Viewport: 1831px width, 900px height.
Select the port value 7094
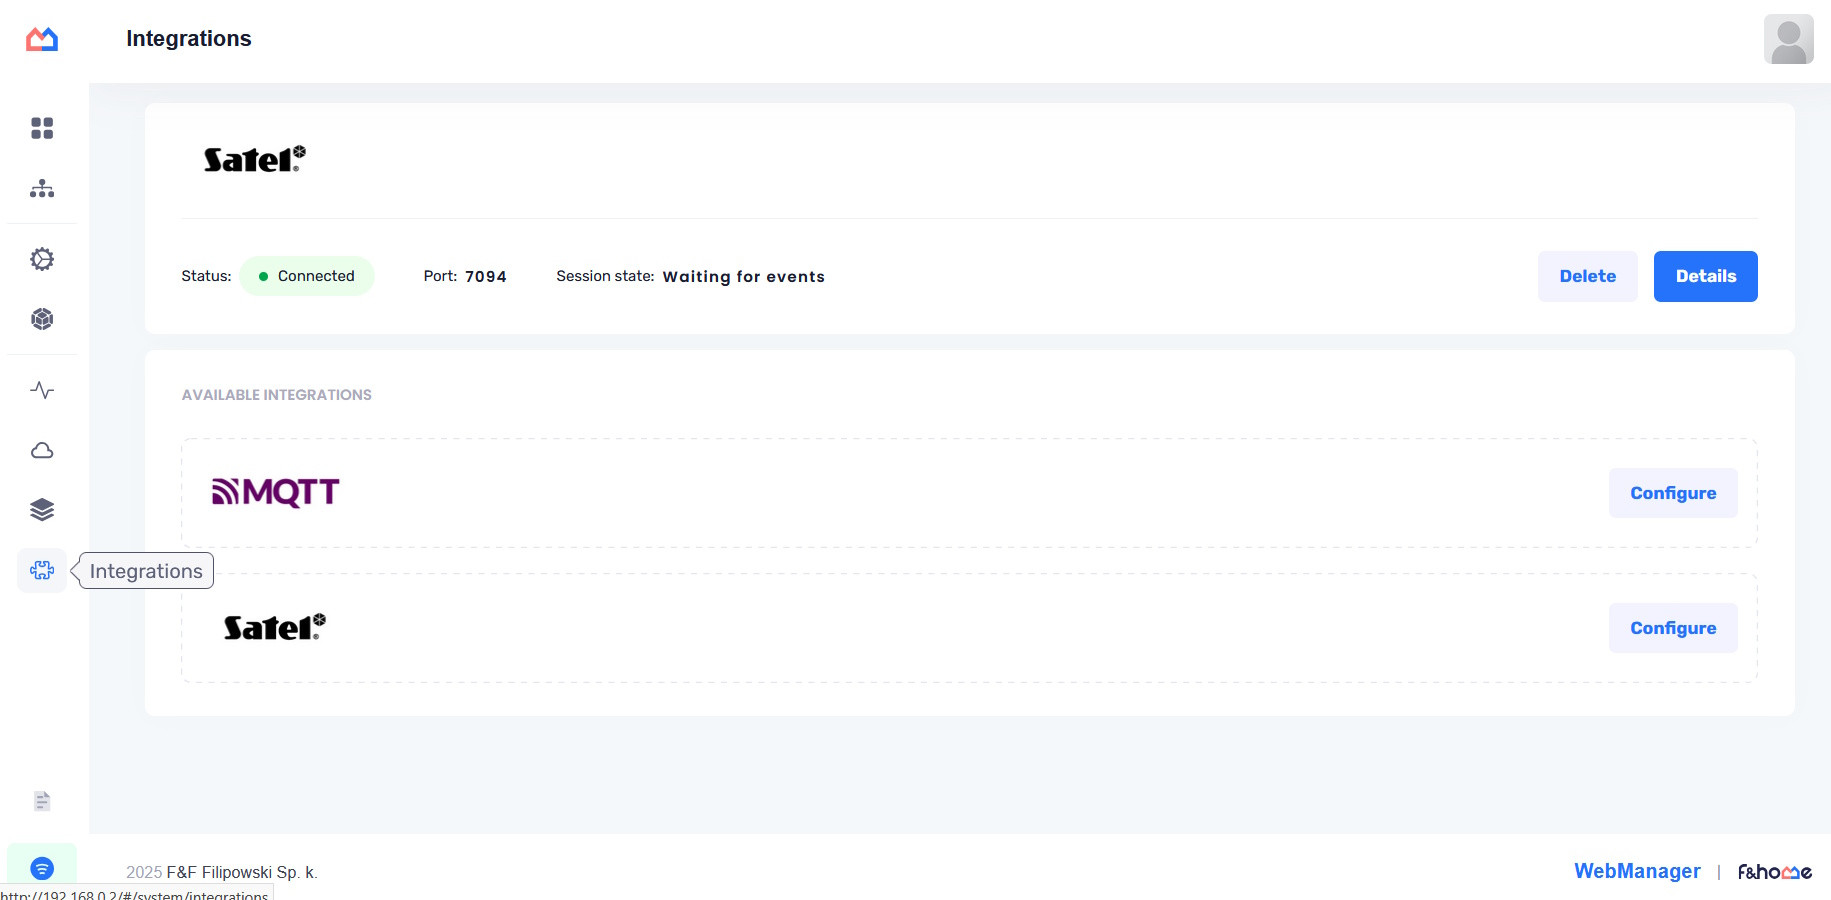(486, 277)
